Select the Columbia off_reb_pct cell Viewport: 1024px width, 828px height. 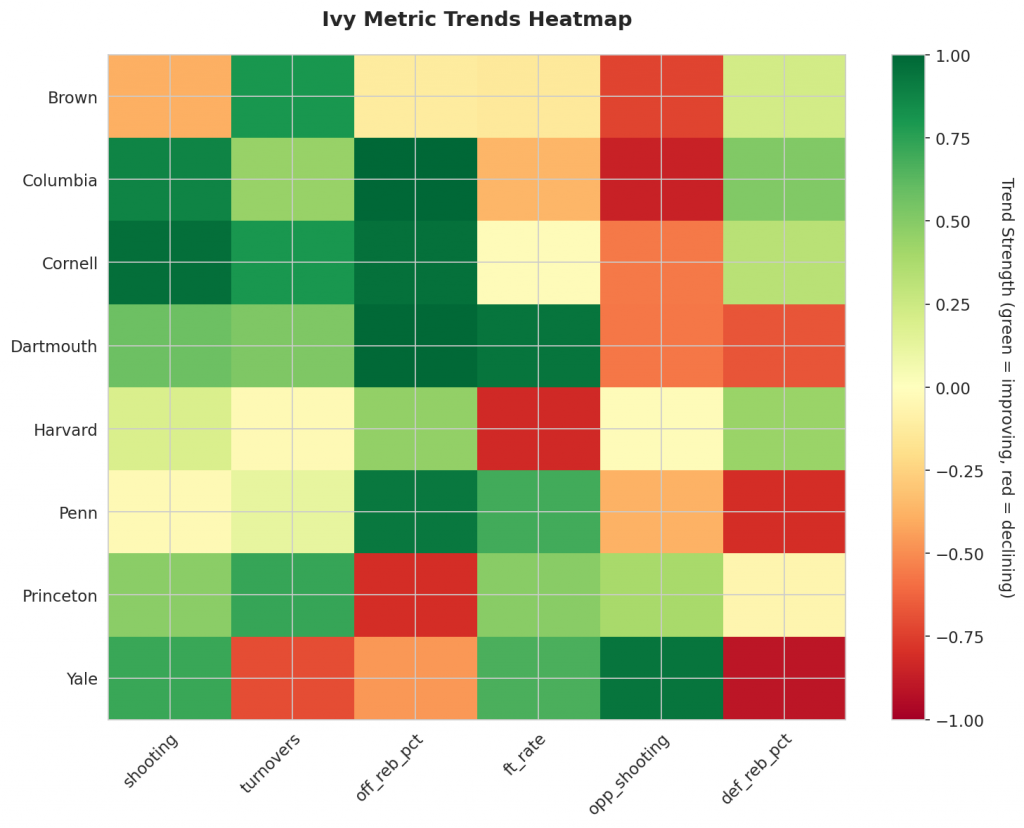(x=415, y=180)
